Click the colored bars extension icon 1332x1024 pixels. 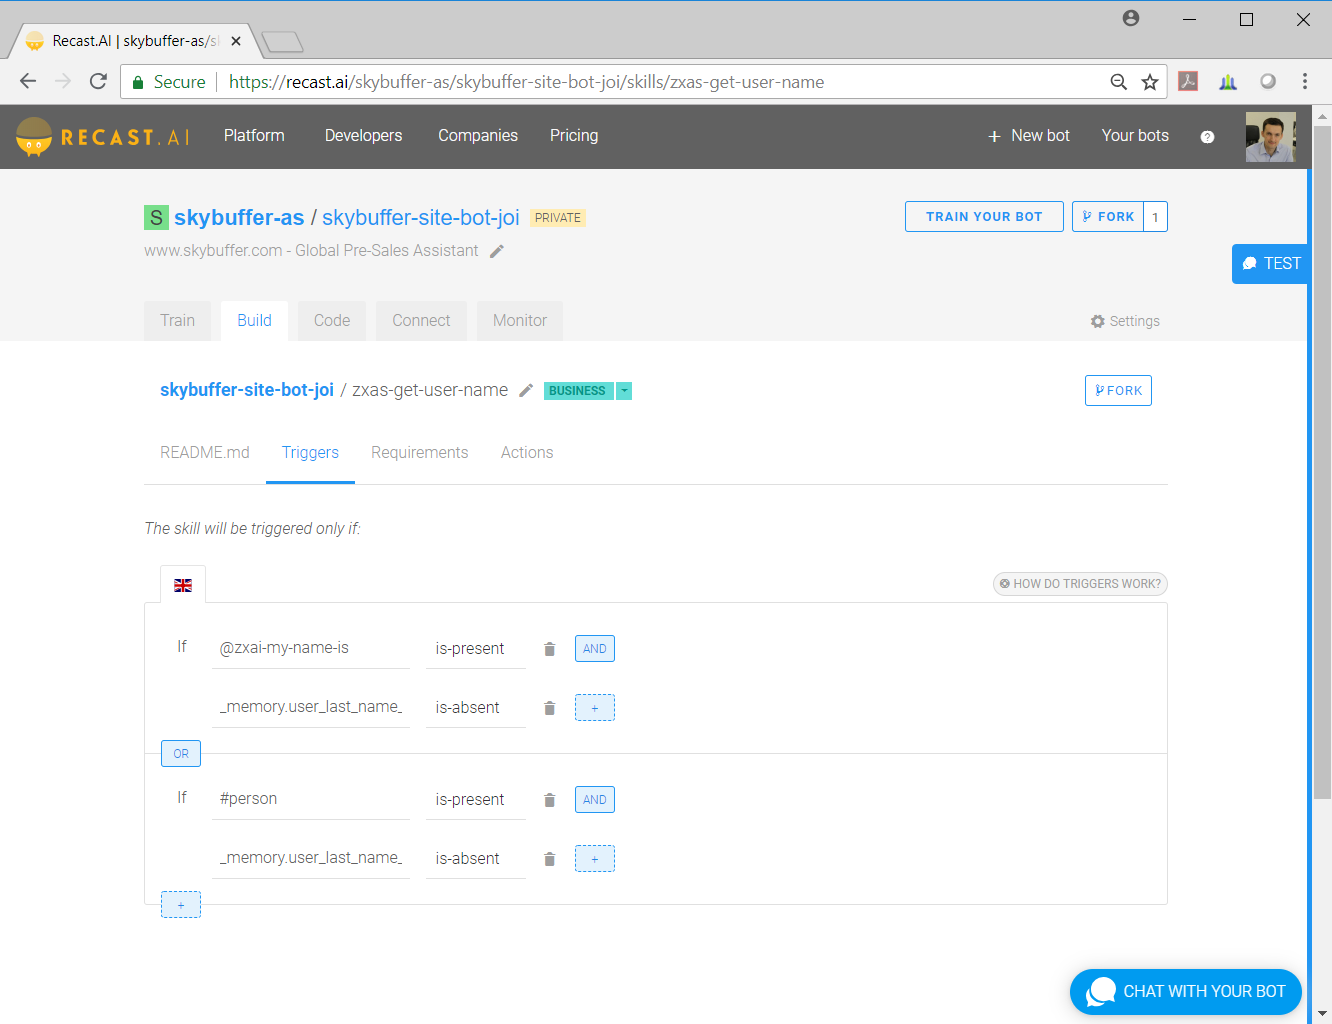(x=1228, y=82)
